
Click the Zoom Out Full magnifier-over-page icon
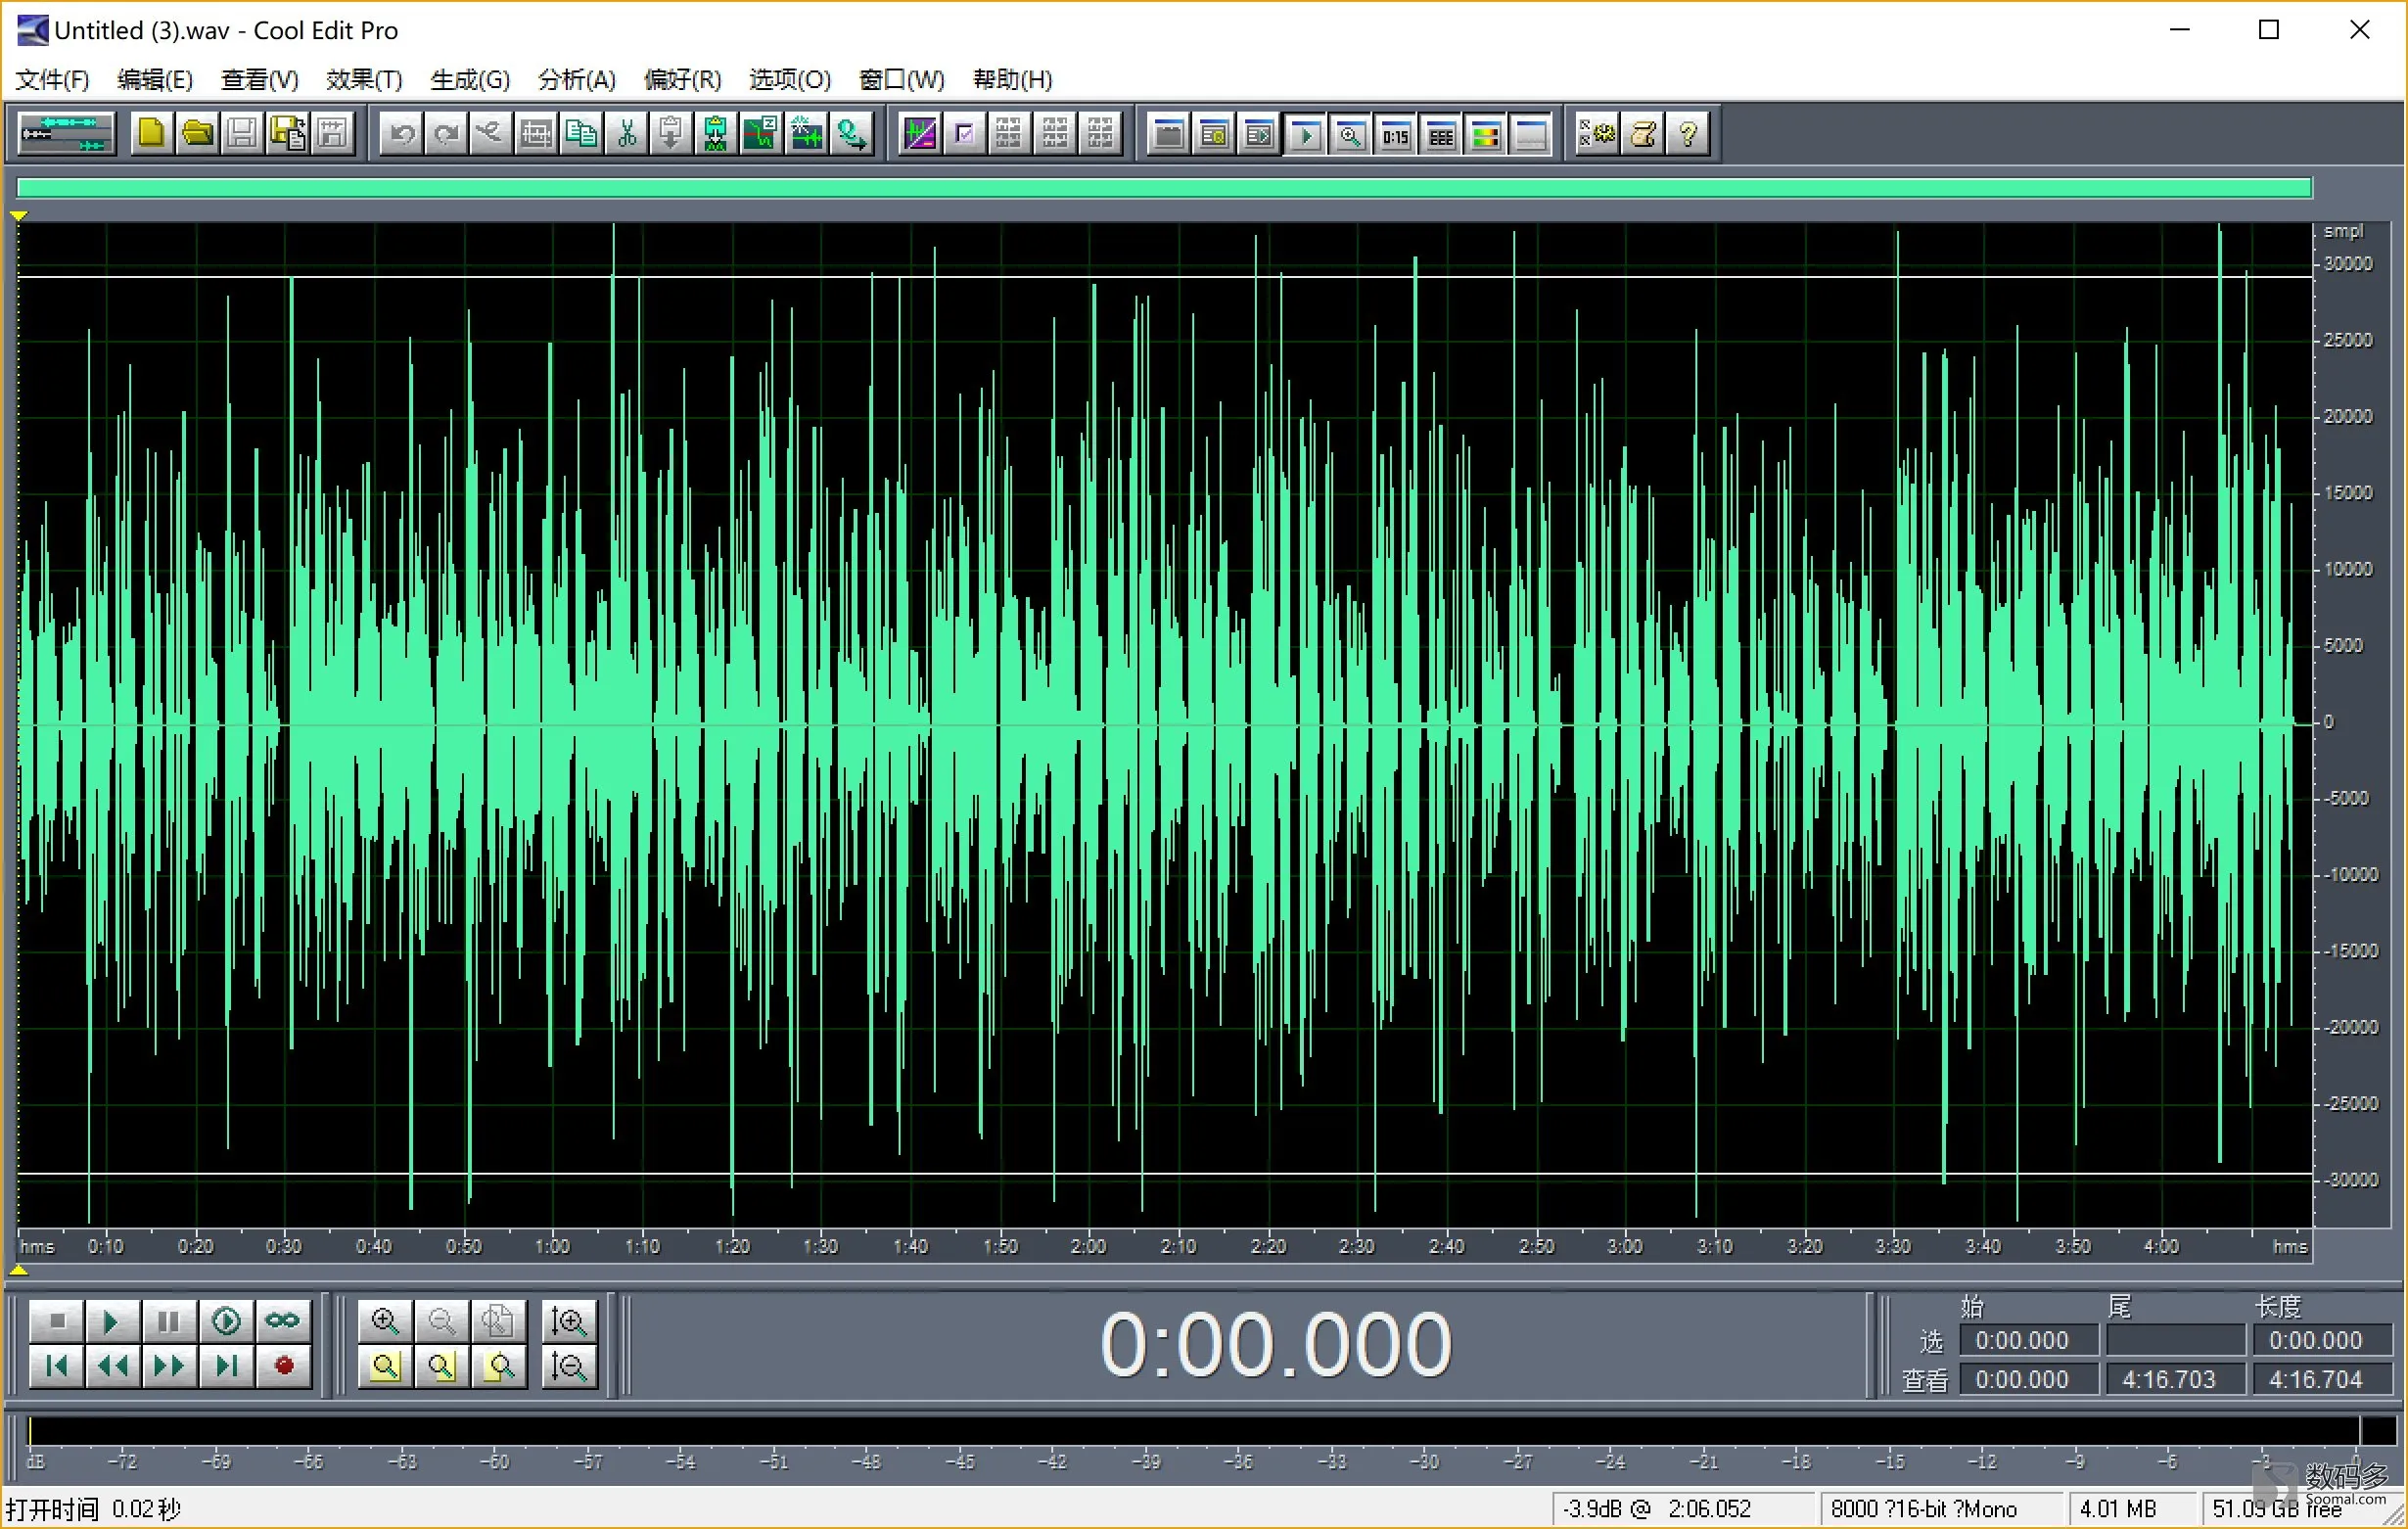click(498, 1321)
